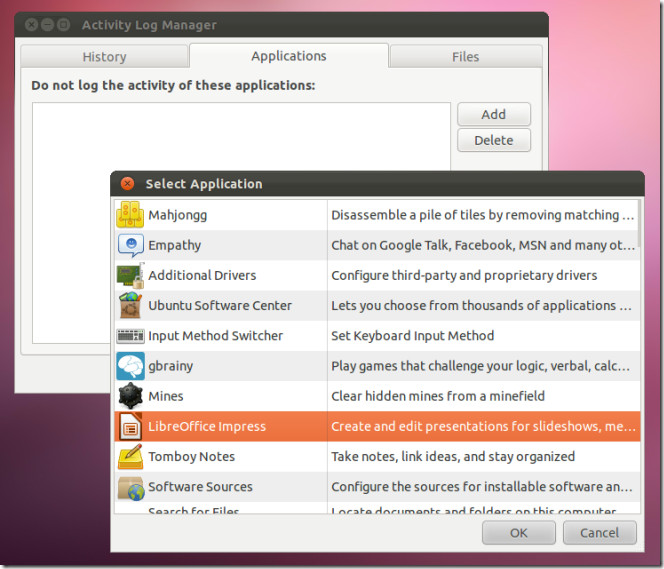Image resolution: width=664 pixels, height=569 pixels.
Task: Select the Empathy chat bubble icon
Action: click(x=130, y=245)
